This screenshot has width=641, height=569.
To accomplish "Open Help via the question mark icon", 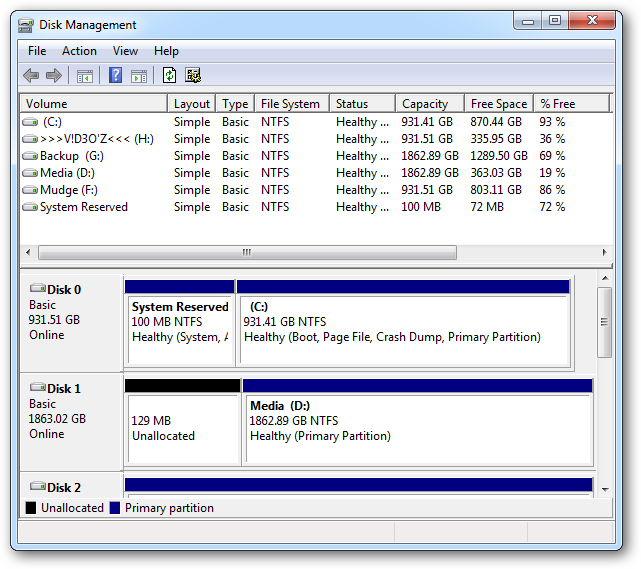I will coord(116,75).
